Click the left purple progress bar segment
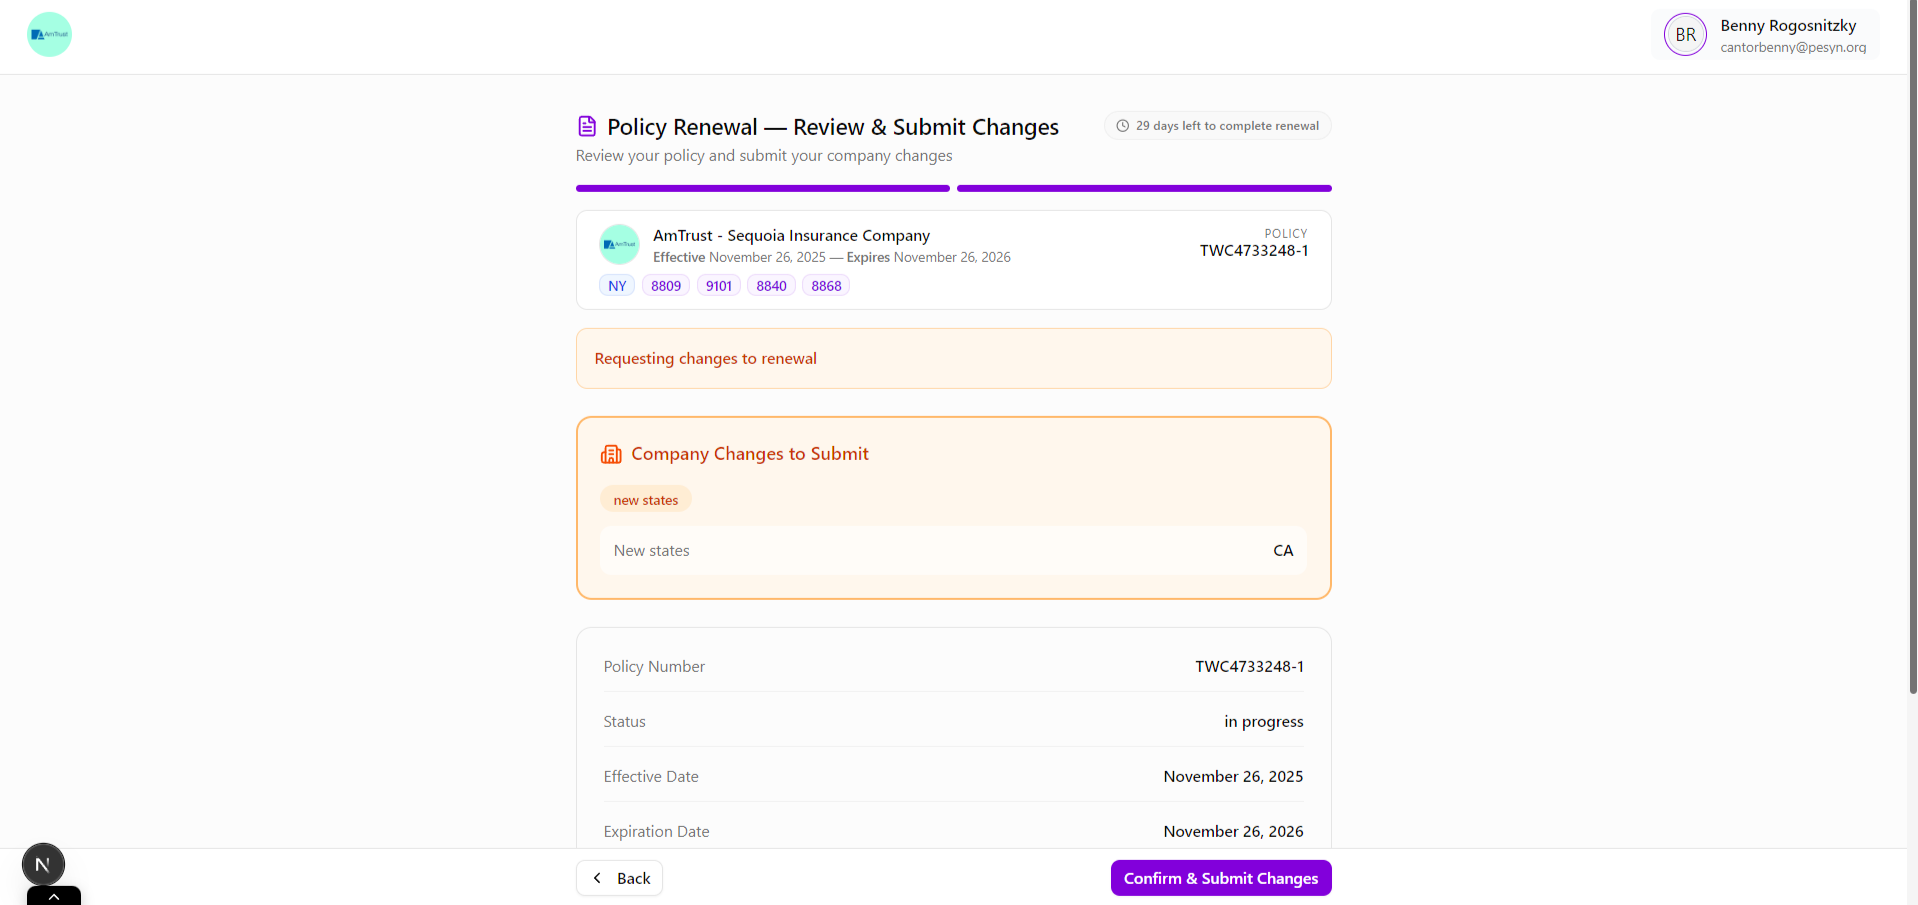The image size is (1918, 905). tap(762, 188)
